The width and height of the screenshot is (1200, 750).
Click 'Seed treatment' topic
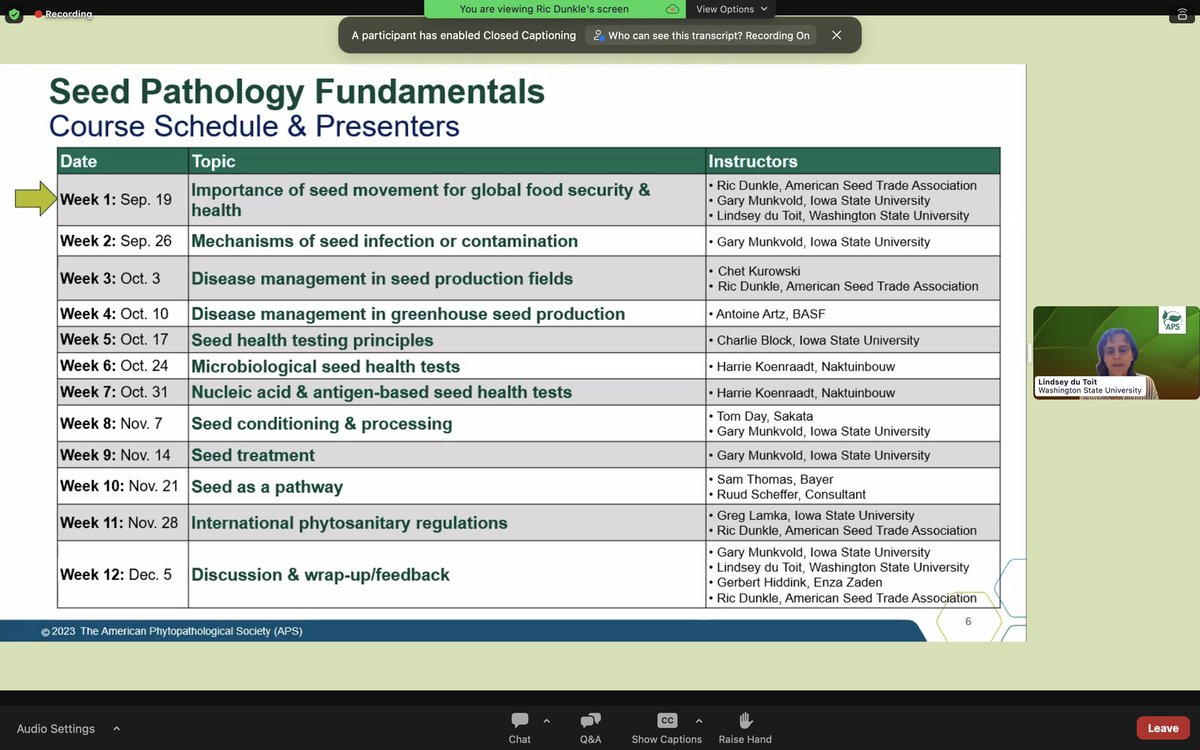253,455
